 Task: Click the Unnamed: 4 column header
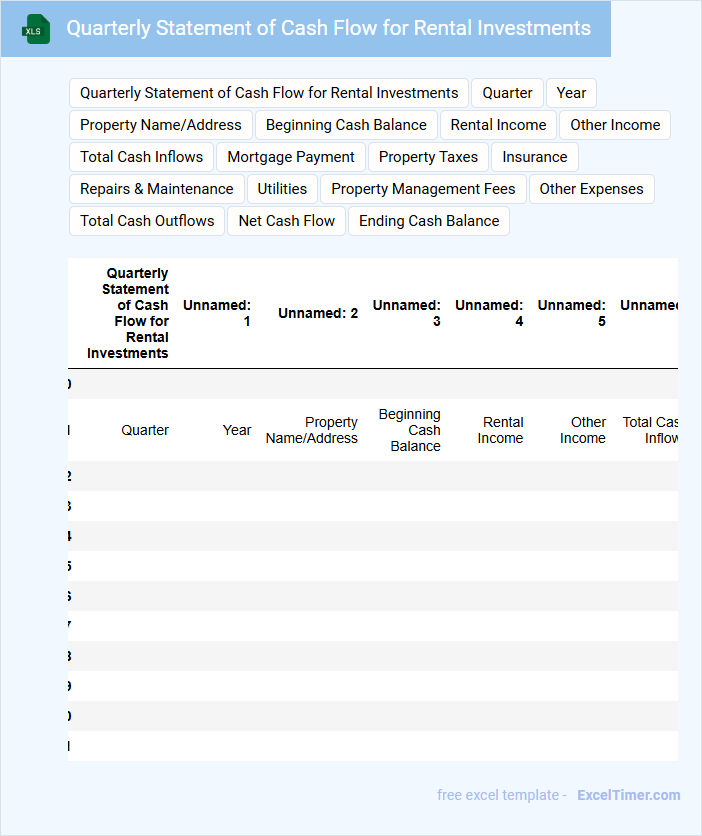click(x=489, y=313)
